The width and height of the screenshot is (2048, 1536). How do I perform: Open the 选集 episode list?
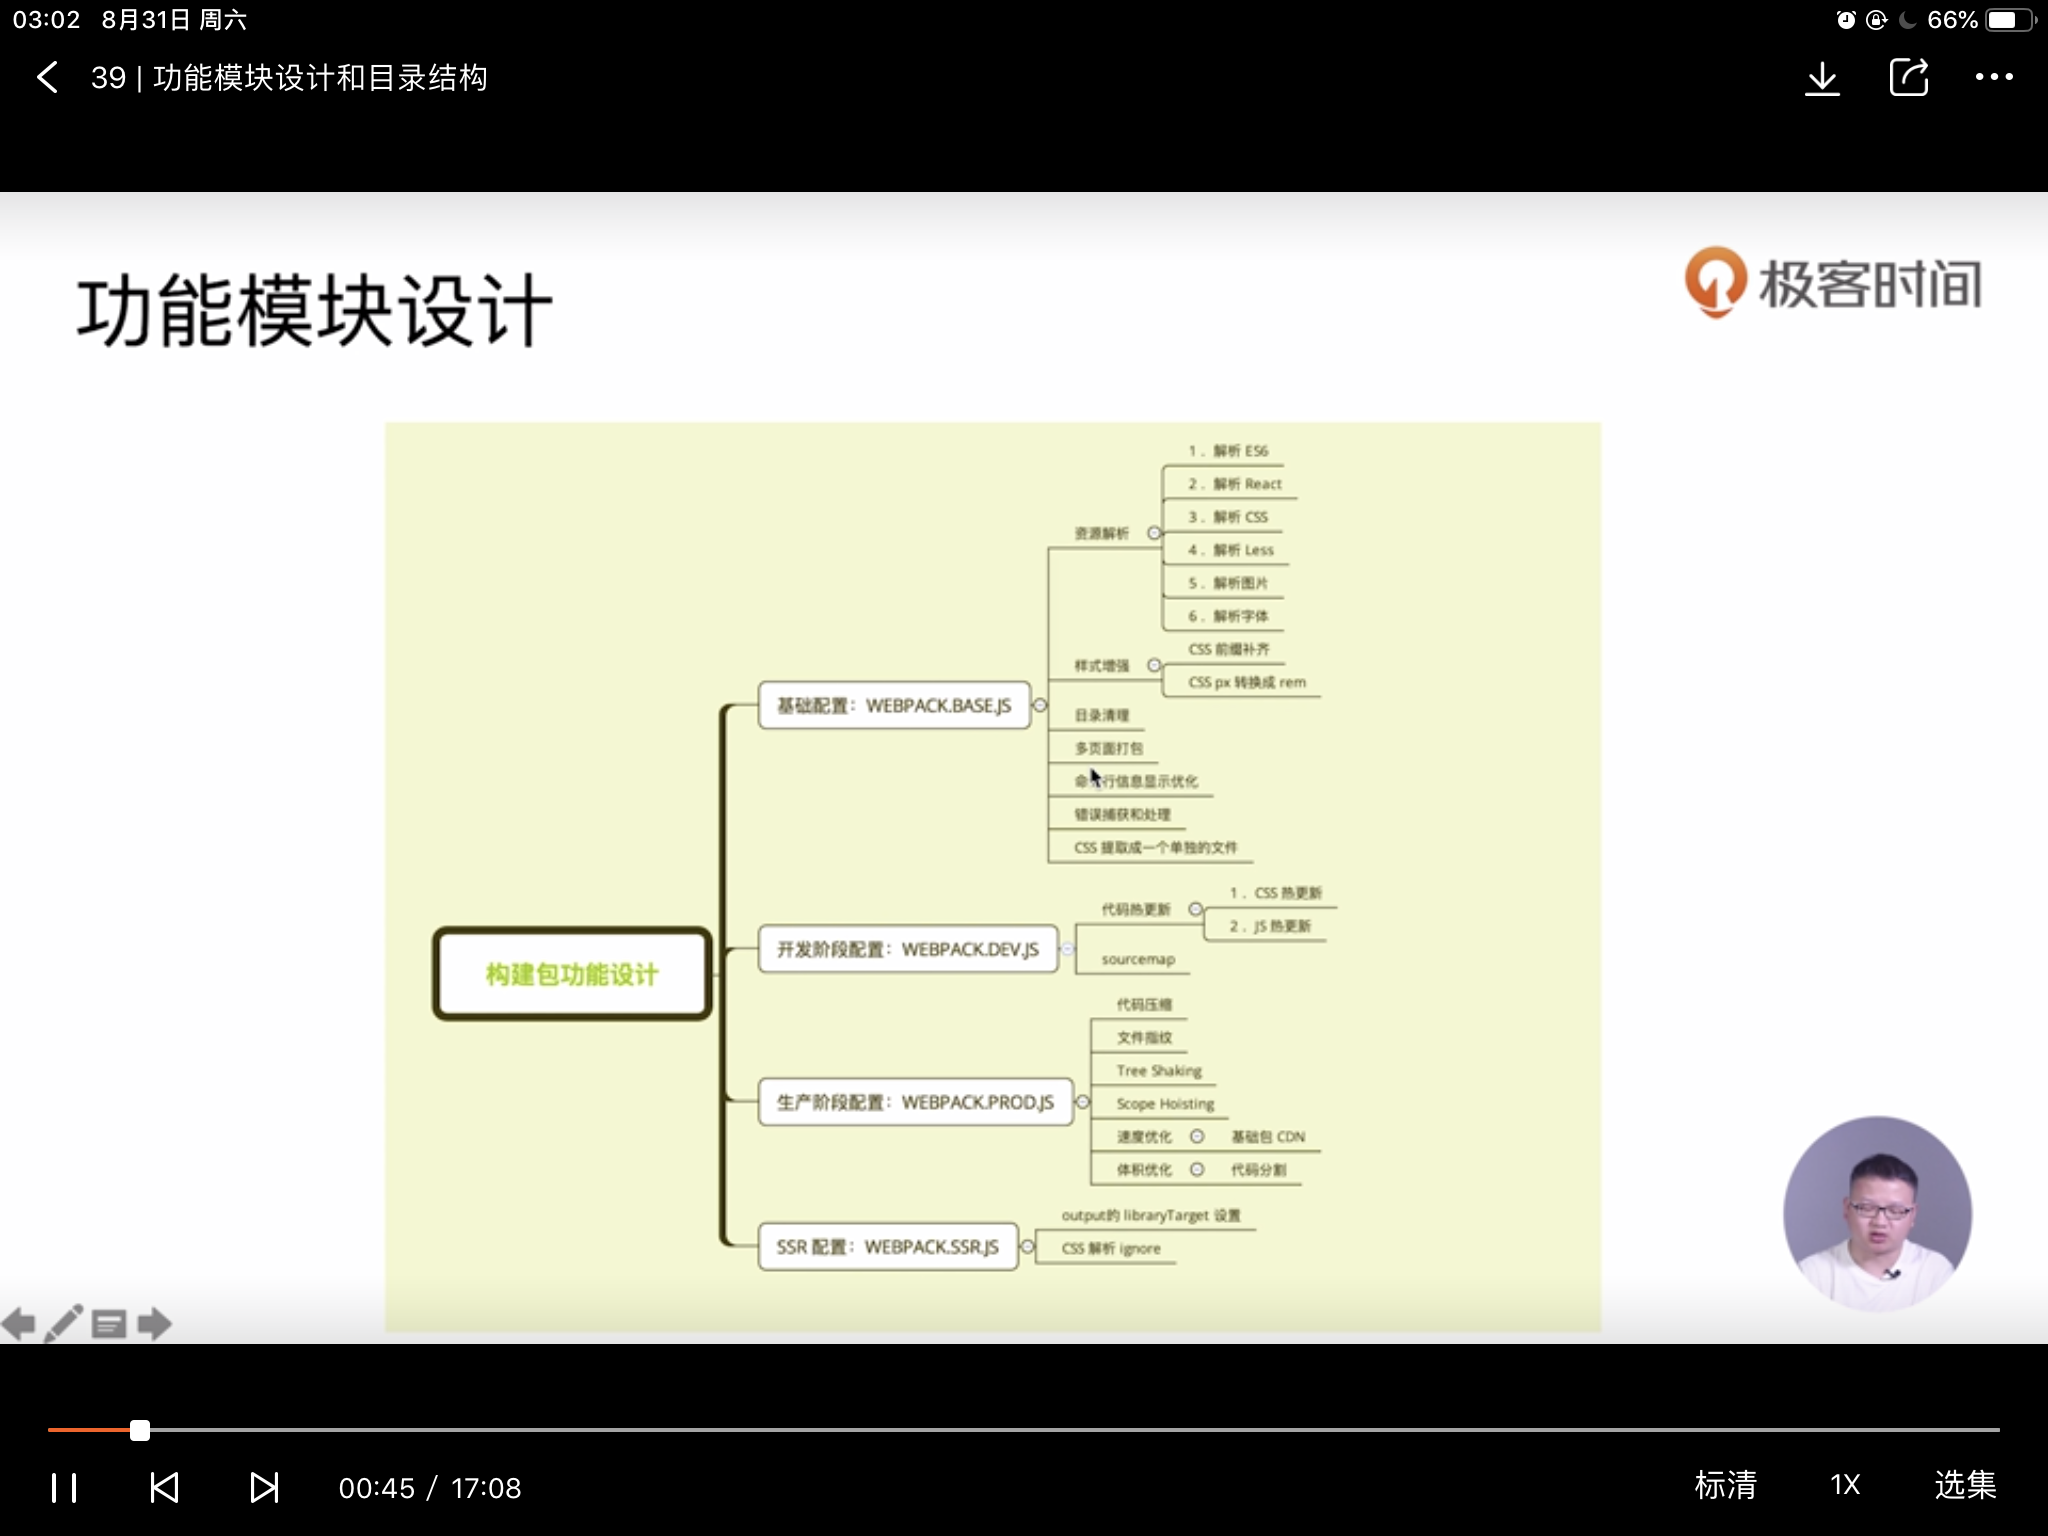[x=1965, y=1485]
